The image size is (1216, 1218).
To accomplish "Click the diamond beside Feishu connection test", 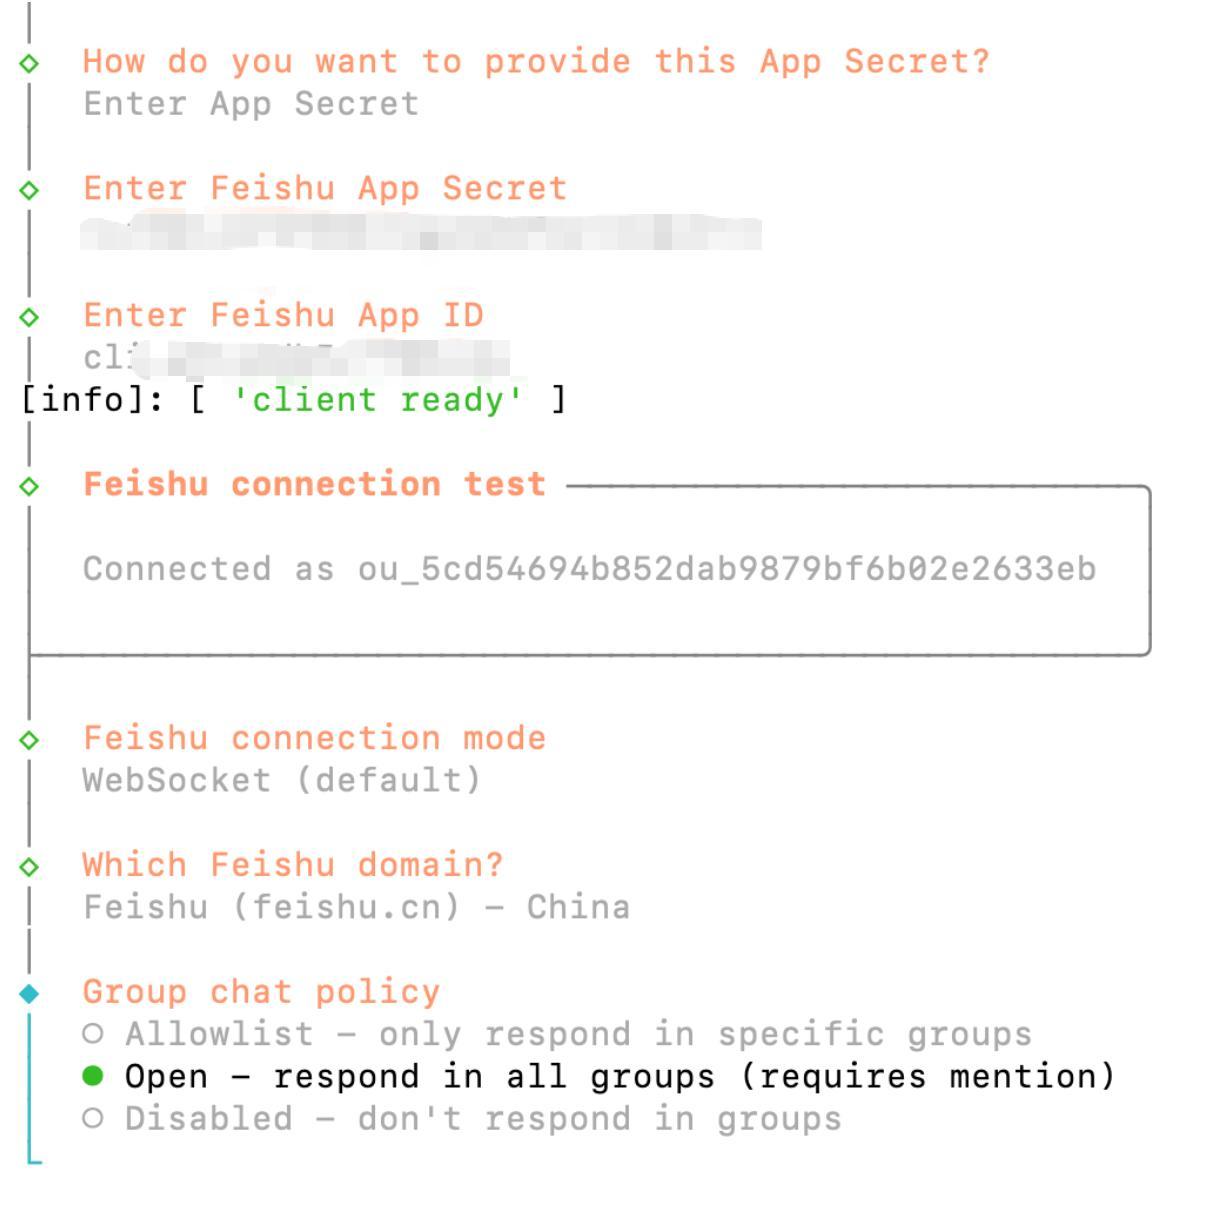I will pyautogui.click(x=30, y=486).
